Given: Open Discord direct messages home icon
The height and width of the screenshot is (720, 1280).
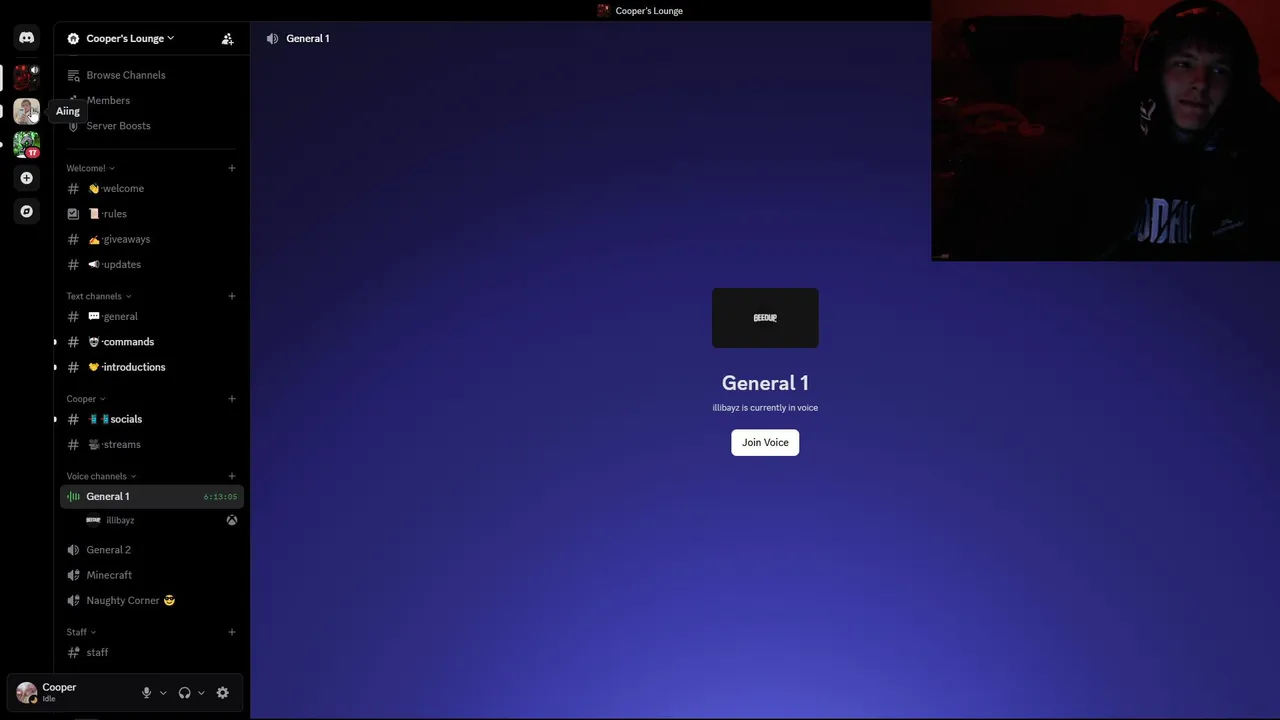Looking at the screenshot, I should 27,38.
